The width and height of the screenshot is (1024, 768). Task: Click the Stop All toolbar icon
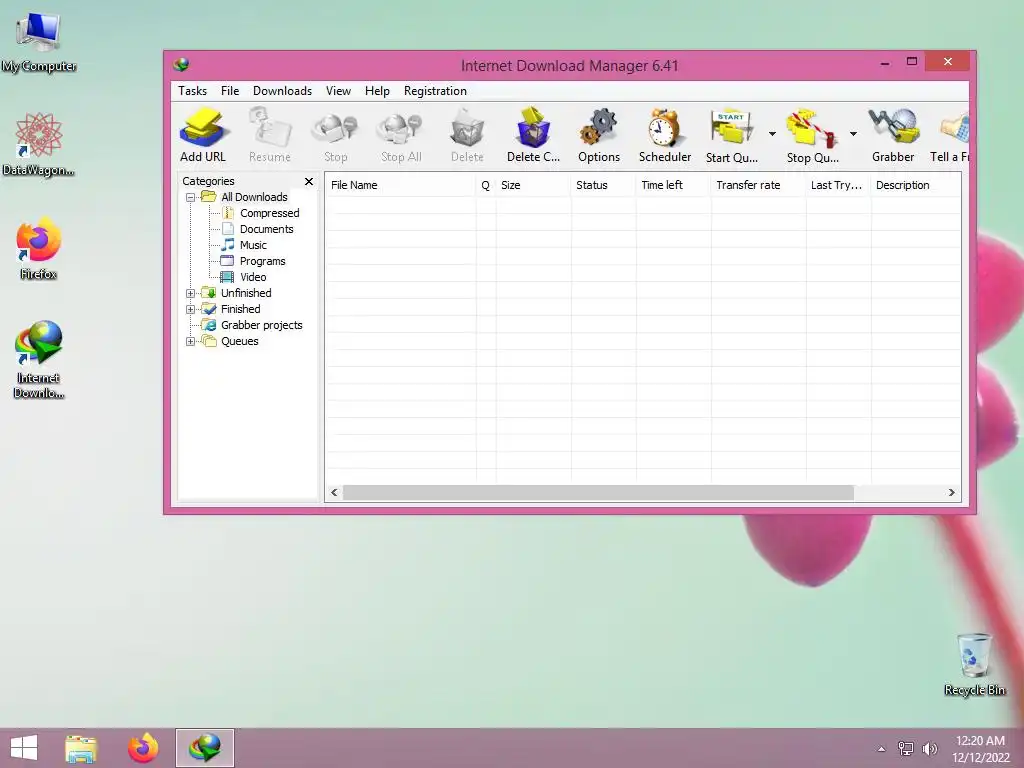(x=401, y=136)
